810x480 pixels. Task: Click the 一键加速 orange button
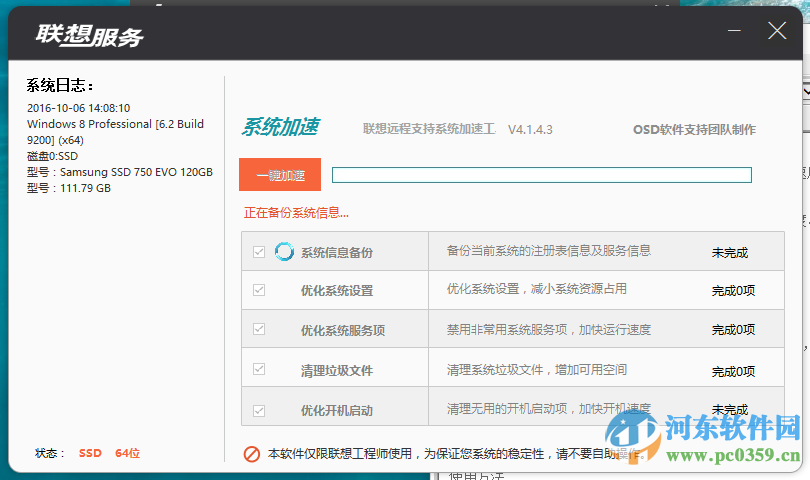(280, 175)
